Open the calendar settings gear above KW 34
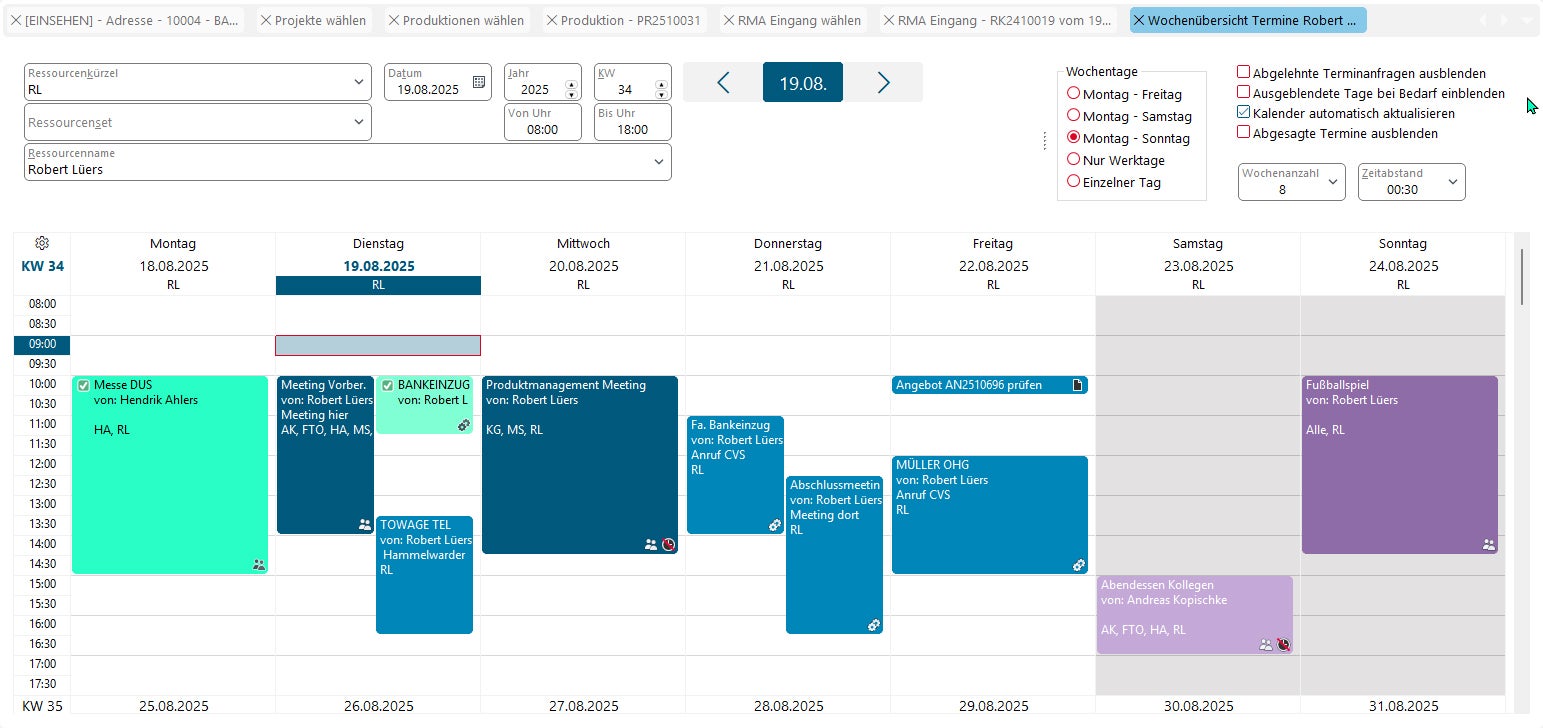The height and width of the screenshot is (728, 1543). [x=42, y=243]
